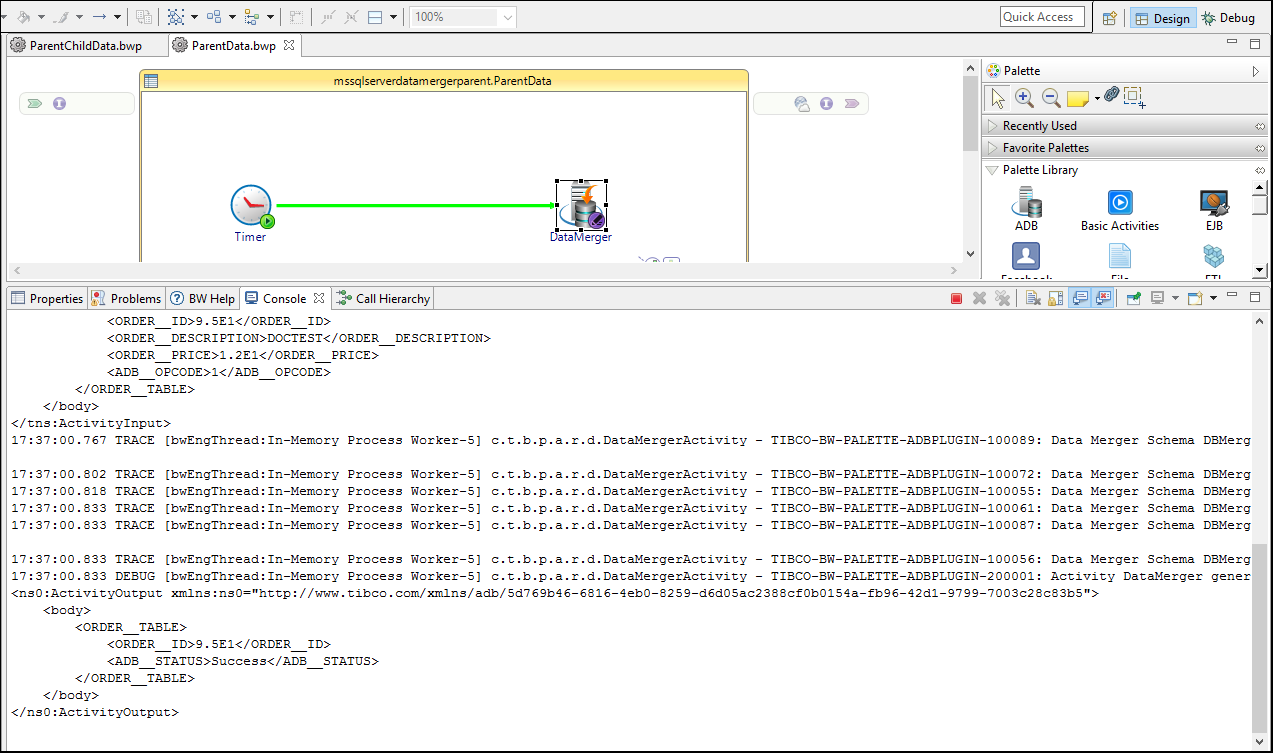Choose the palette Select arrow tool
The image size is (1273, 753).
[x=997, y=97]
